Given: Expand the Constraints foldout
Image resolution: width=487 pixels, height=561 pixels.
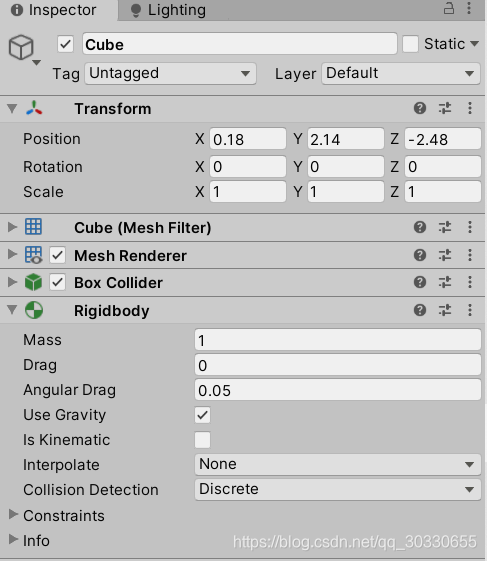Looking at the screenshot, I should pos(13,514).
